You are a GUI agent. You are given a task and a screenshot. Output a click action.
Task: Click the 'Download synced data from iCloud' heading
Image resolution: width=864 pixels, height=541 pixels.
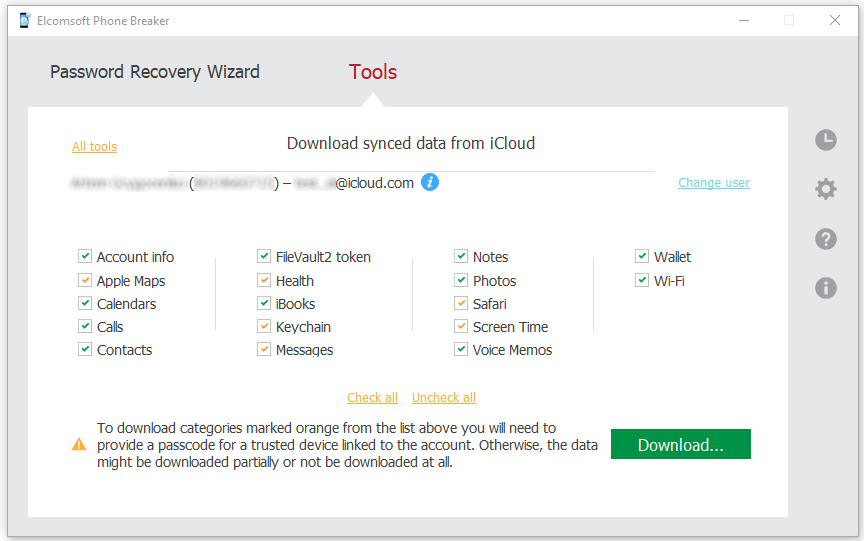click(411, 143)
